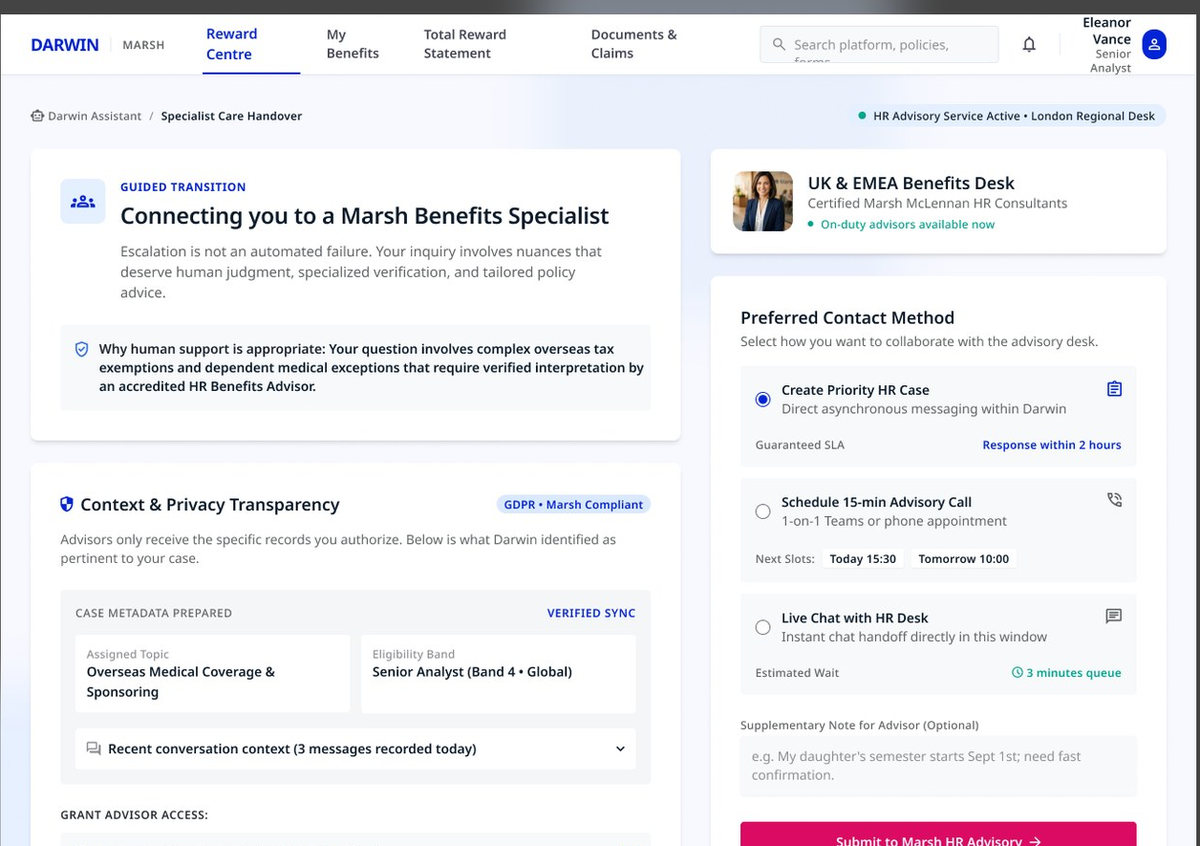Image resolution: width=1200 pixels, height=846 pixels.
Task: Click the HR Advisory Service Active status badge
Action: point(1007,116)
